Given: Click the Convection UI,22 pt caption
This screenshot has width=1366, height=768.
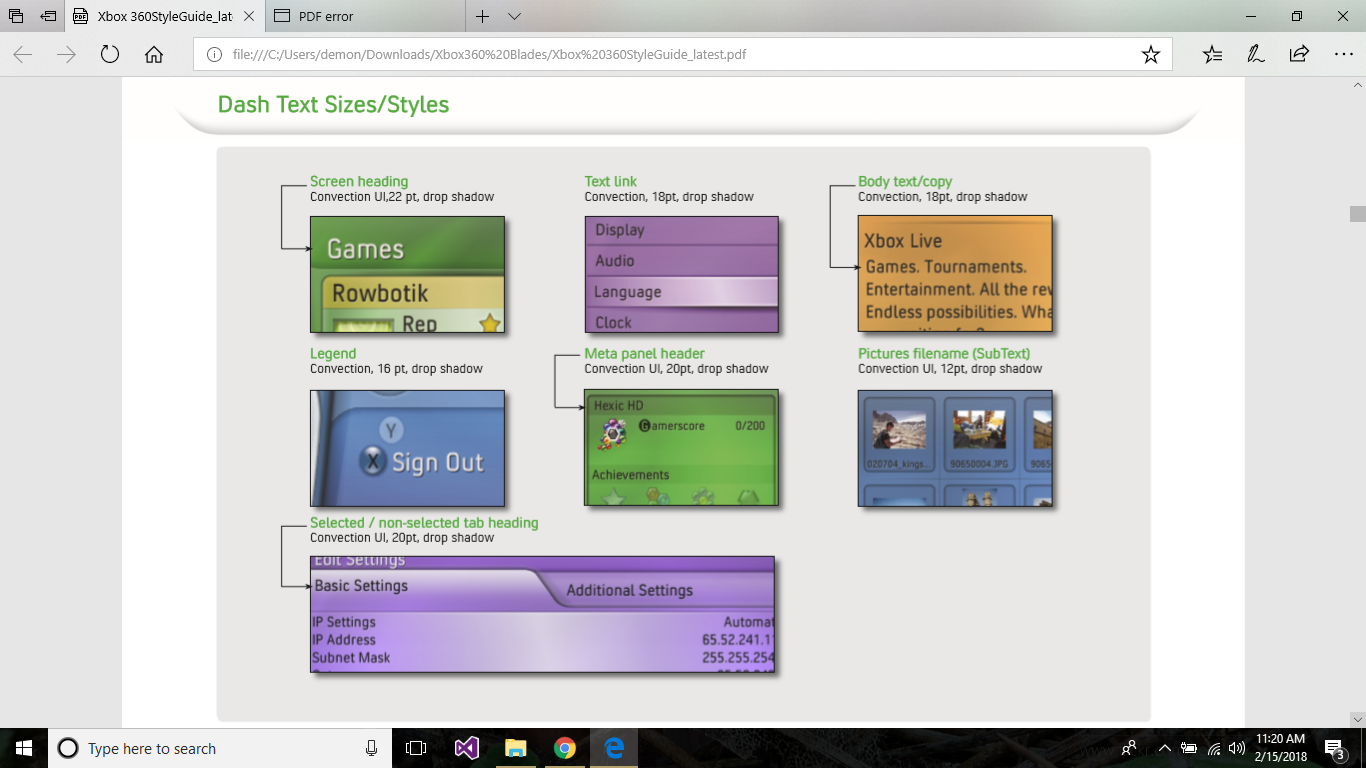Looking at the screenshot, I should [402, 197].
